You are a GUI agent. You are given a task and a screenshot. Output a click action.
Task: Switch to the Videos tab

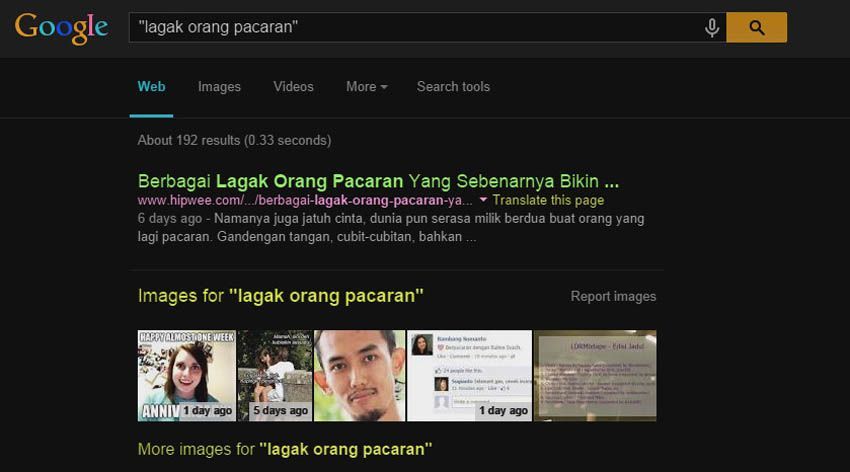tap(293, 87)
